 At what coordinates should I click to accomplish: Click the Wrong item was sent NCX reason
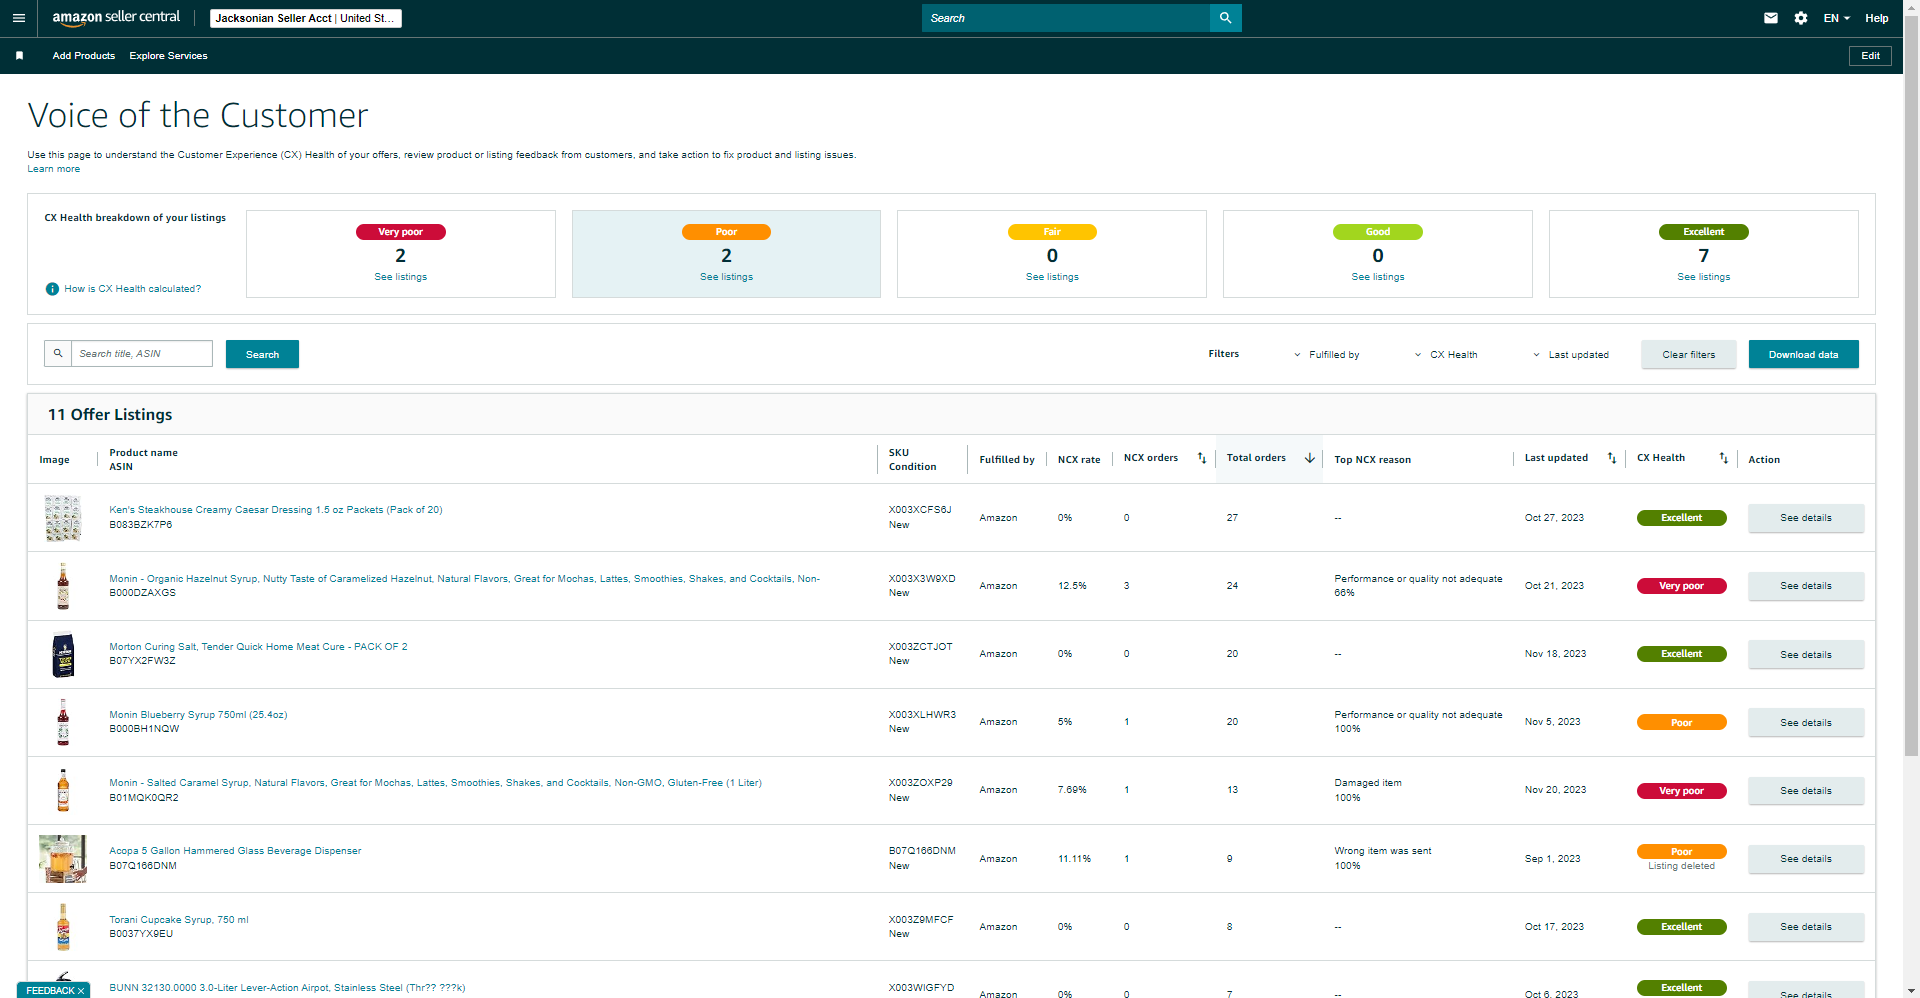click(x=1383, y=851)
